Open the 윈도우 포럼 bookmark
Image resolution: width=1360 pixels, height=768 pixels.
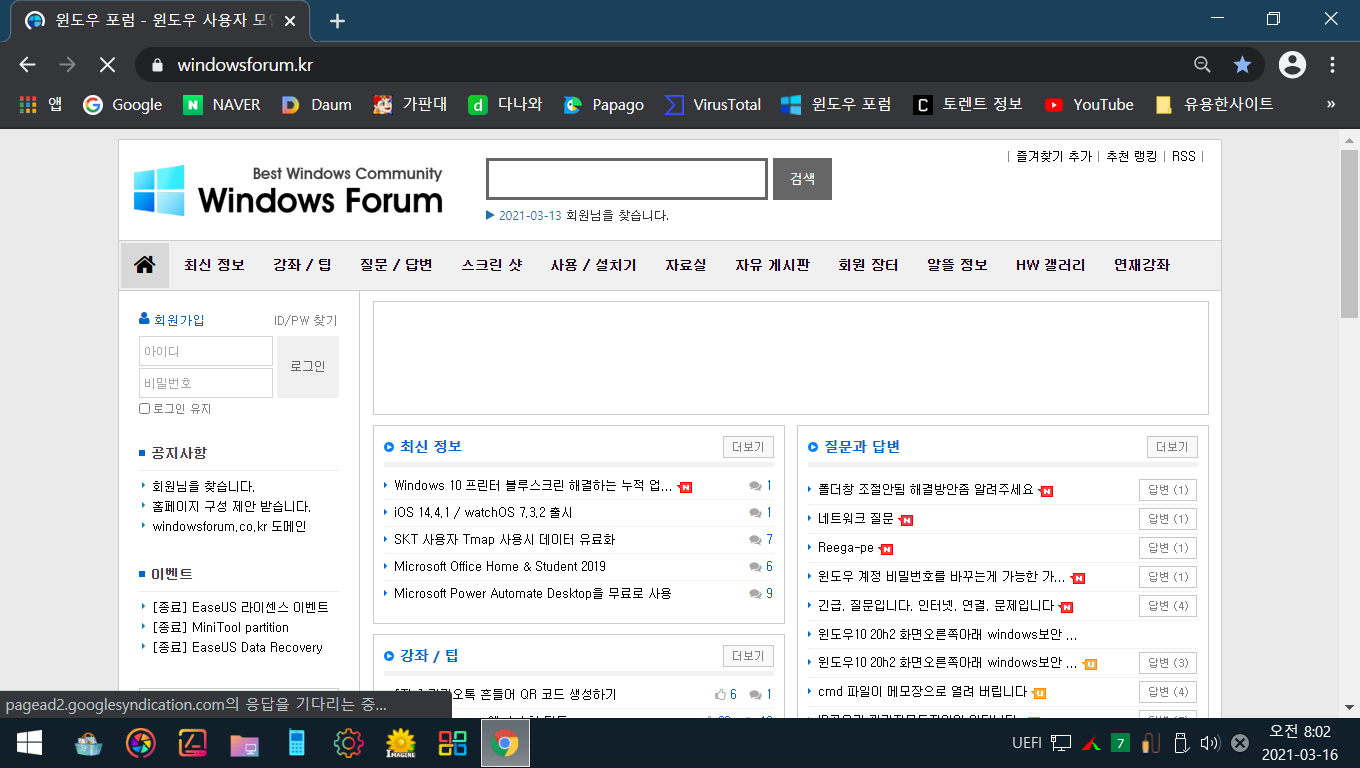(x=836, y=104)
